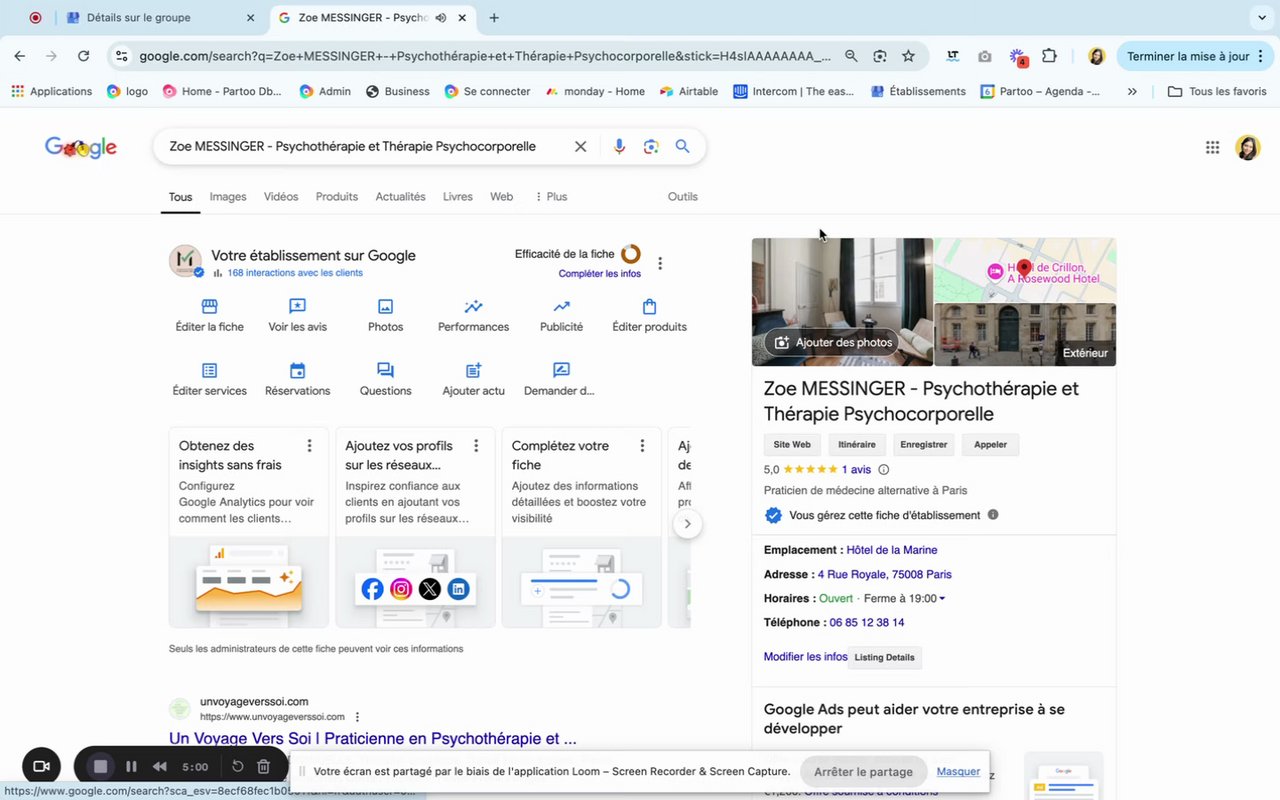1280x800 pixels.
Task: Open the Réservations calendar icon
Action: (x=297, y=371)
